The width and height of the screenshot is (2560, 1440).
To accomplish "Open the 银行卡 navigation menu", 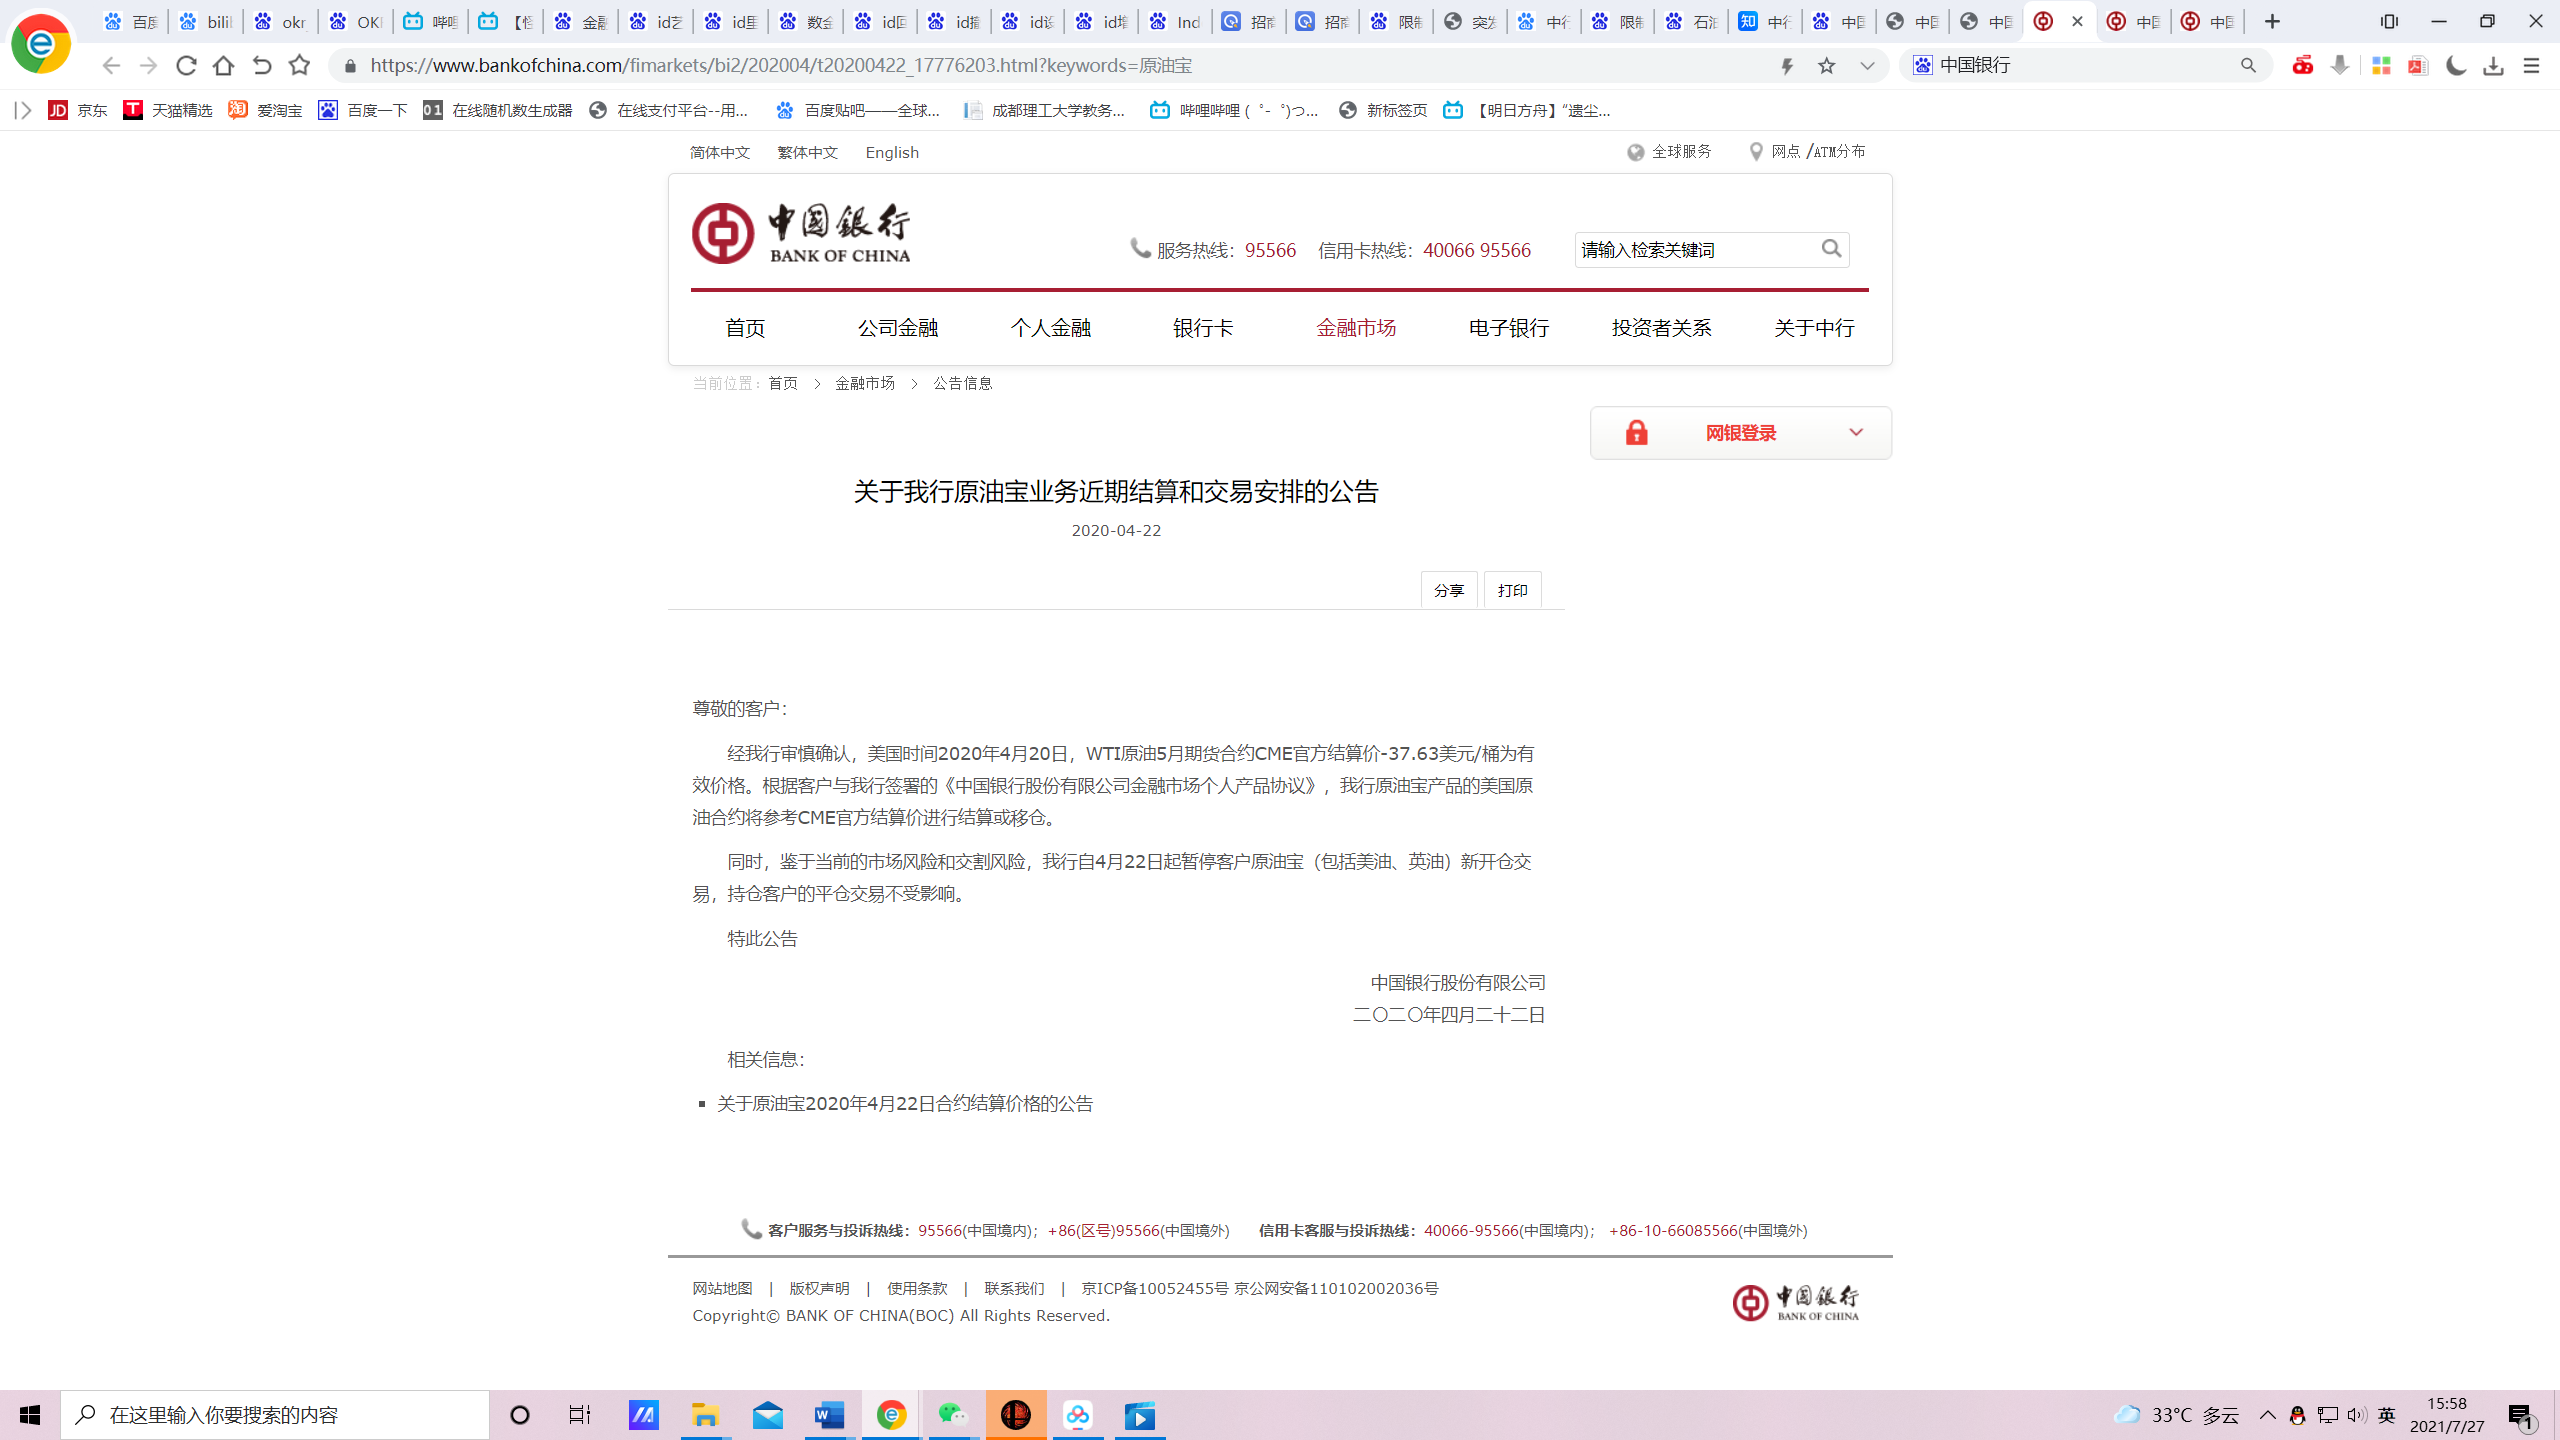I will 1203,328.
